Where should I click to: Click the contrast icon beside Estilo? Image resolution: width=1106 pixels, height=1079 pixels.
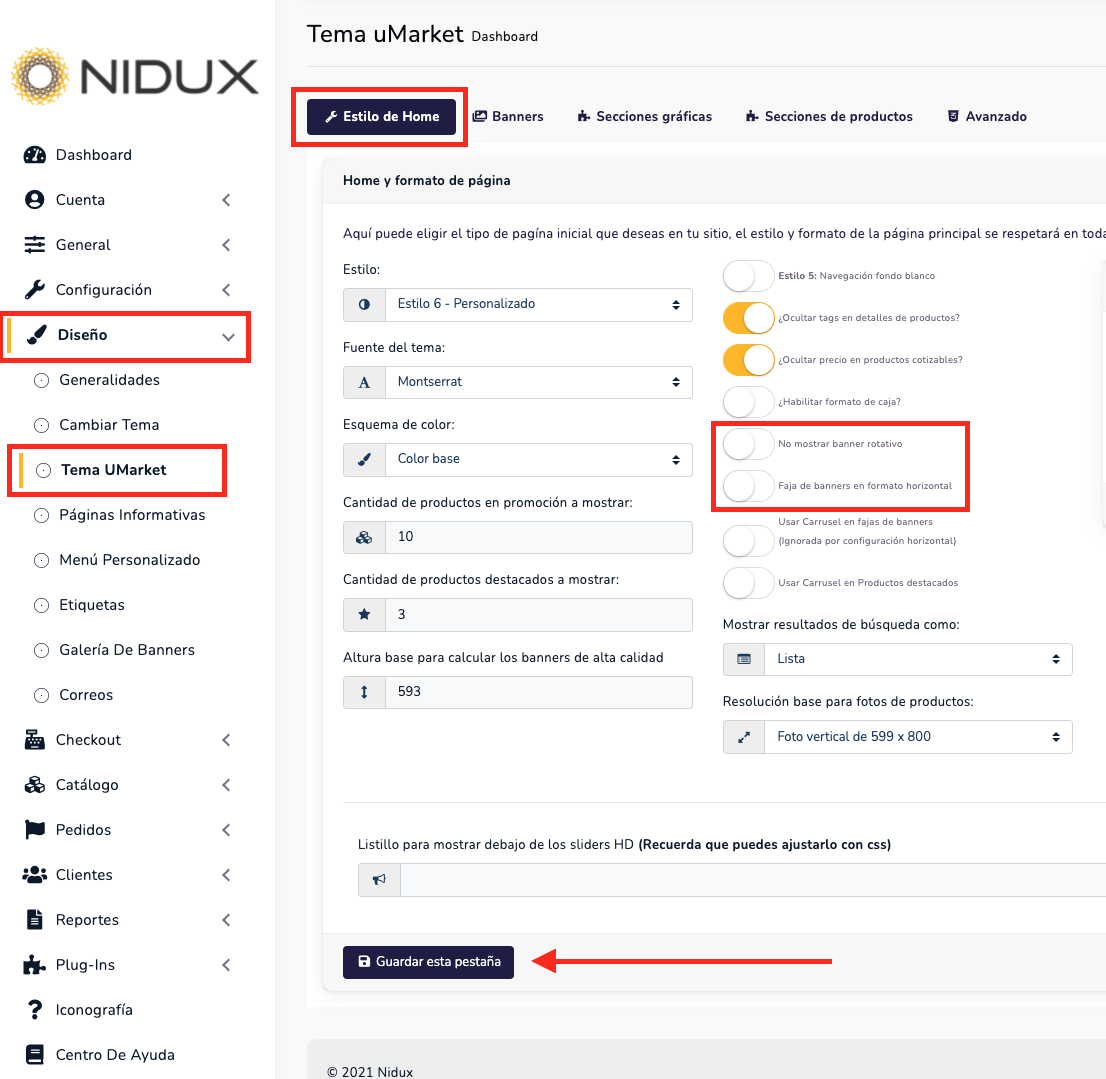364,305
